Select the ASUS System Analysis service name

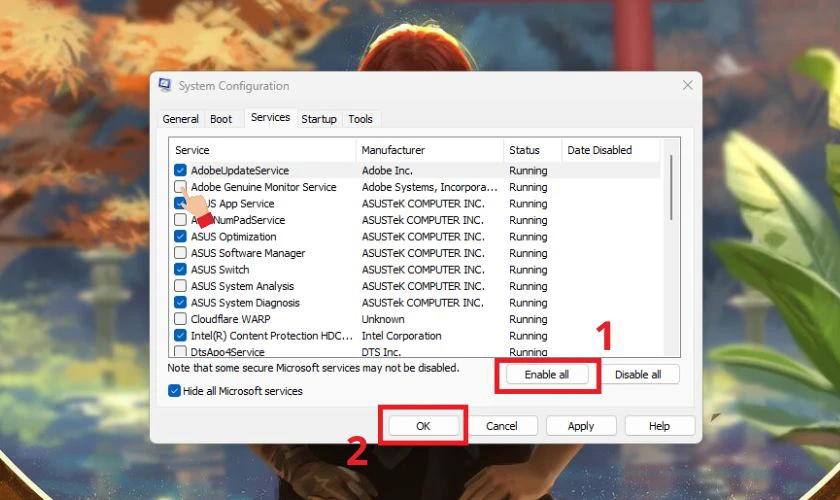(x=243, y=286)
